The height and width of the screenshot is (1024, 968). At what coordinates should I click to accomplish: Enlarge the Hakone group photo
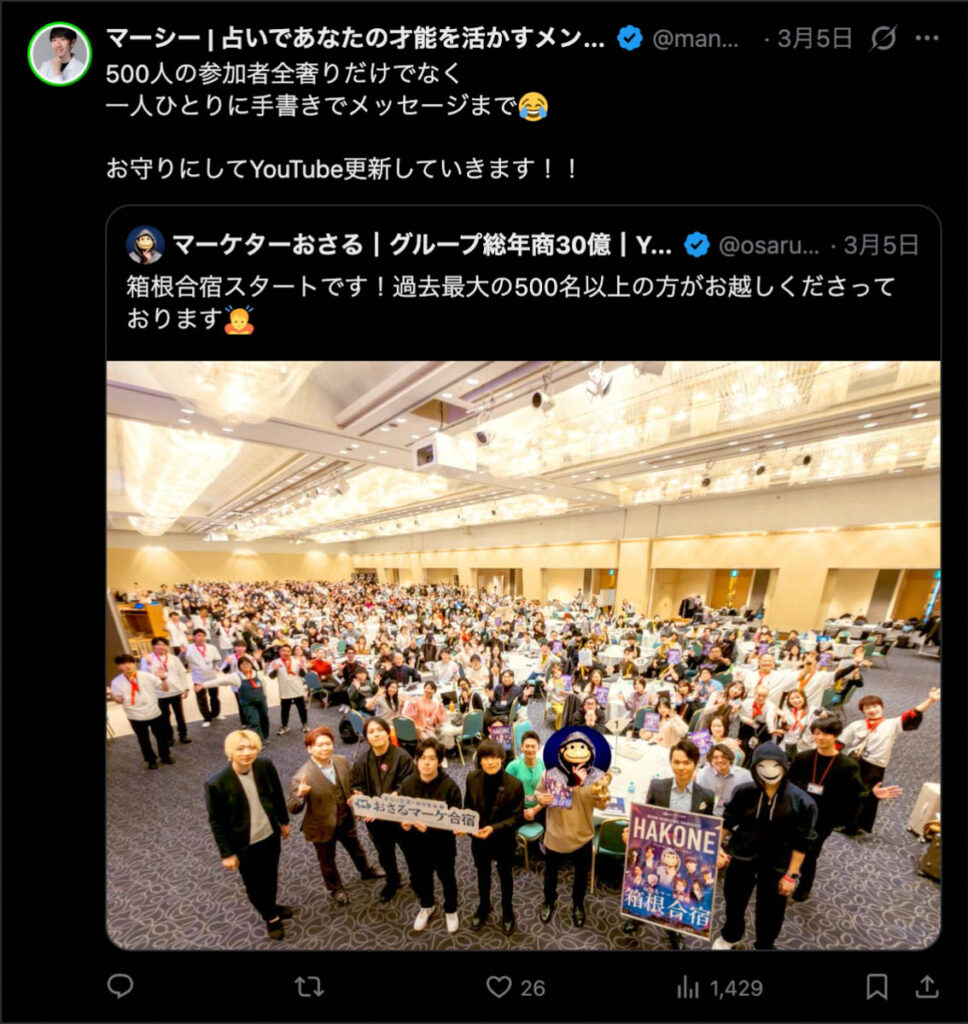click(x=523, y=655)
